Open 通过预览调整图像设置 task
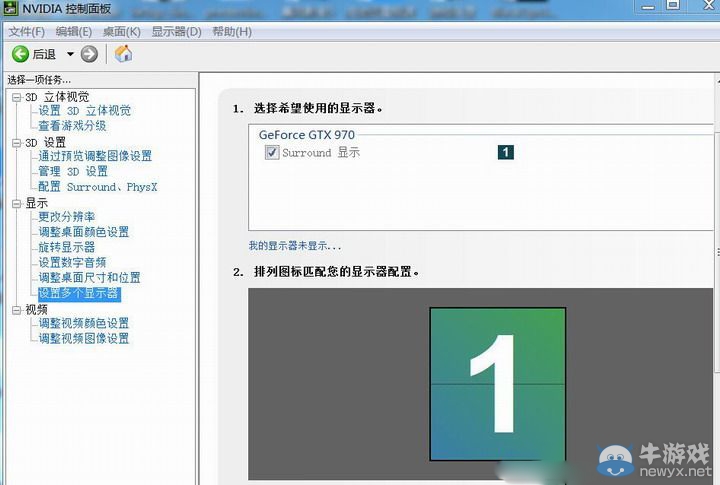 (95, 156)
